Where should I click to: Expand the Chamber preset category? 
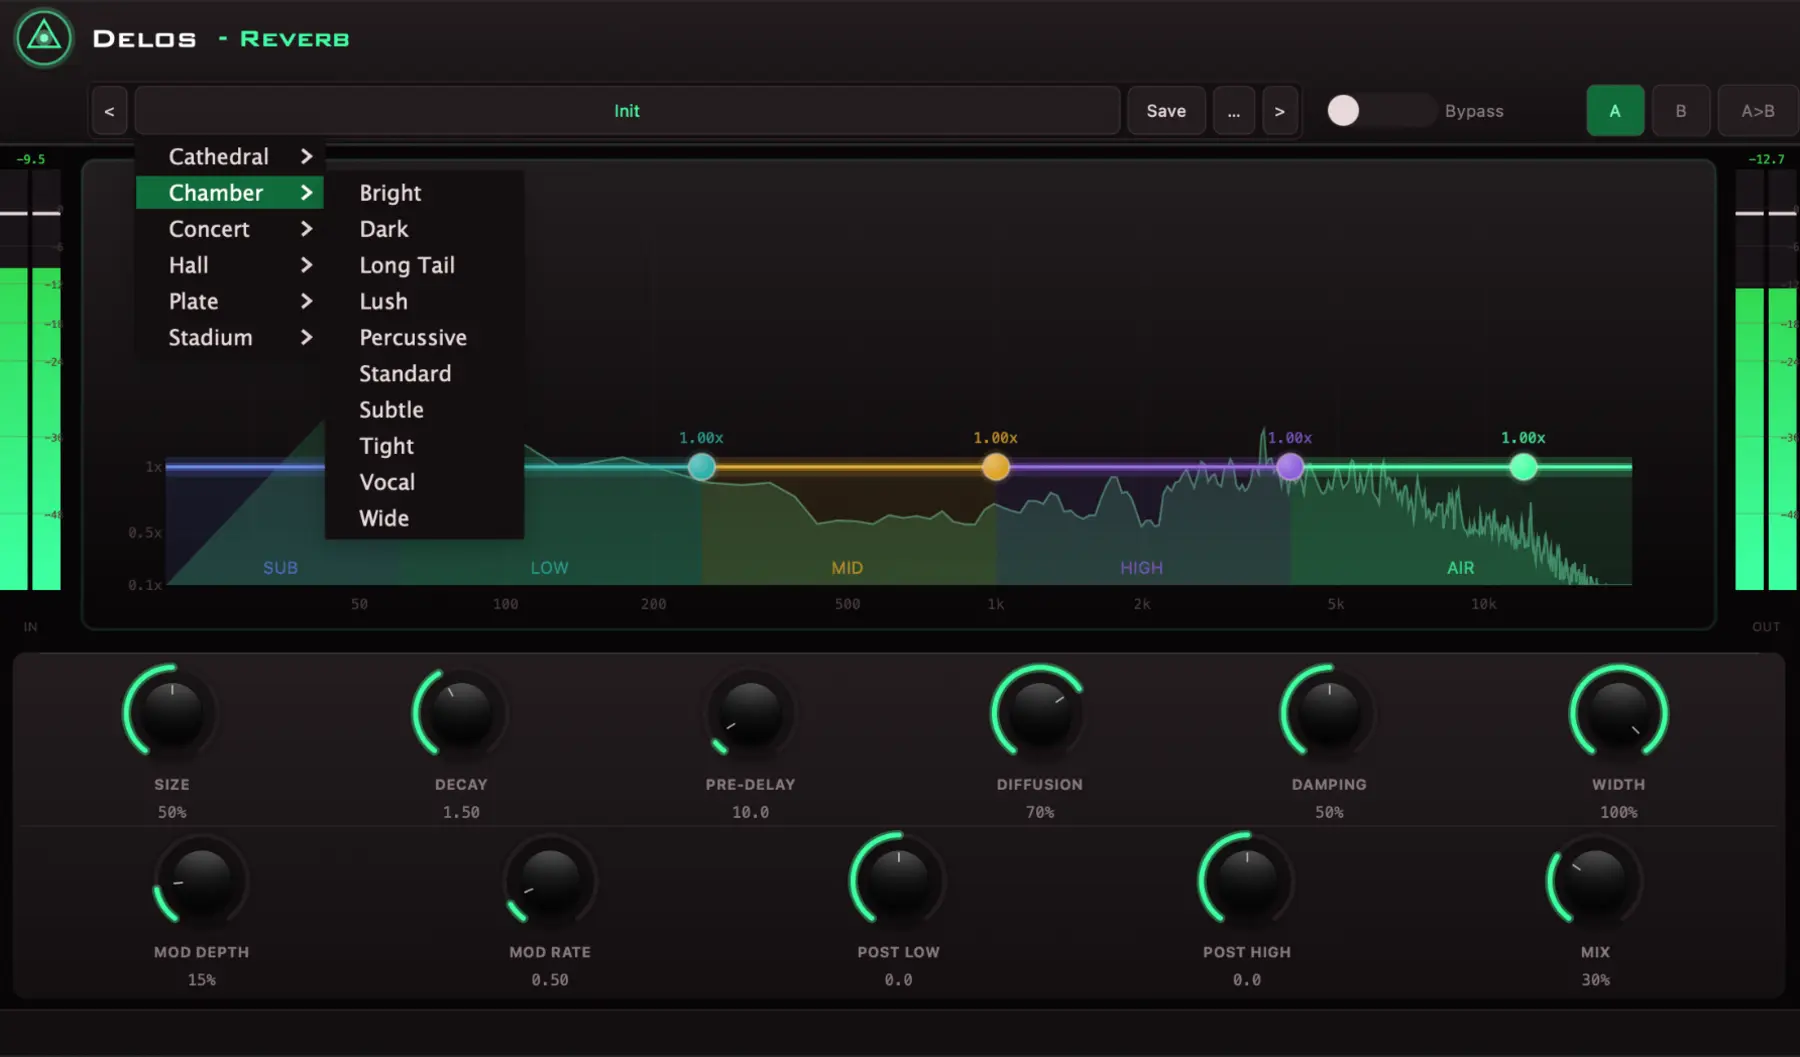coord(230,193)
